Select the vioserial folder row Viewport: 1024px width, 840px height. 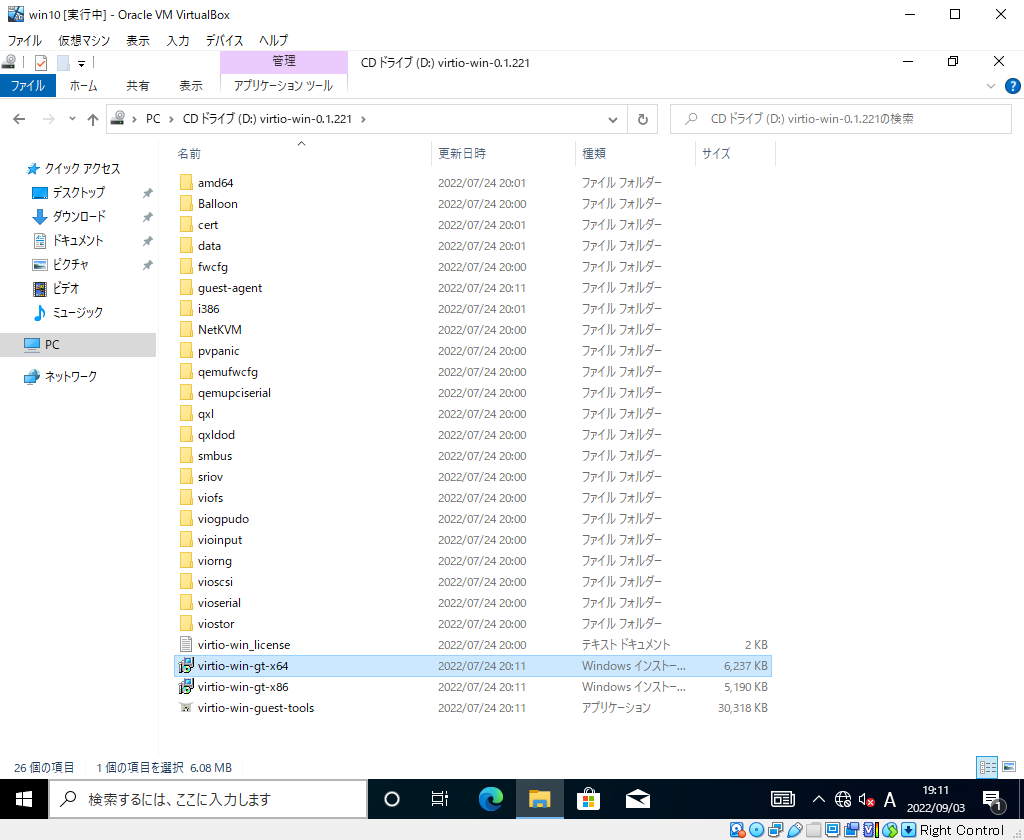click(x=473, y=603)
